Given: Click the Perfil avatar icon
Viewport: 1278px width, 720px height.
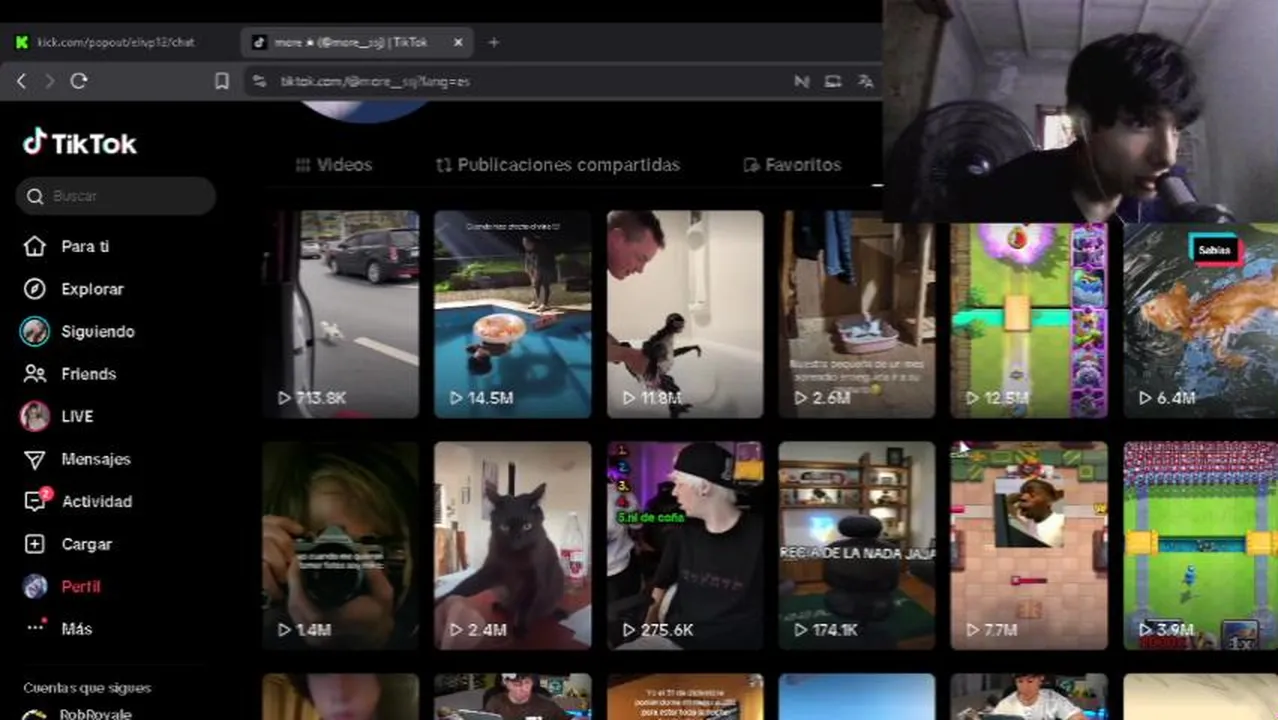Looking at the screenshot, I should (35, 586).
